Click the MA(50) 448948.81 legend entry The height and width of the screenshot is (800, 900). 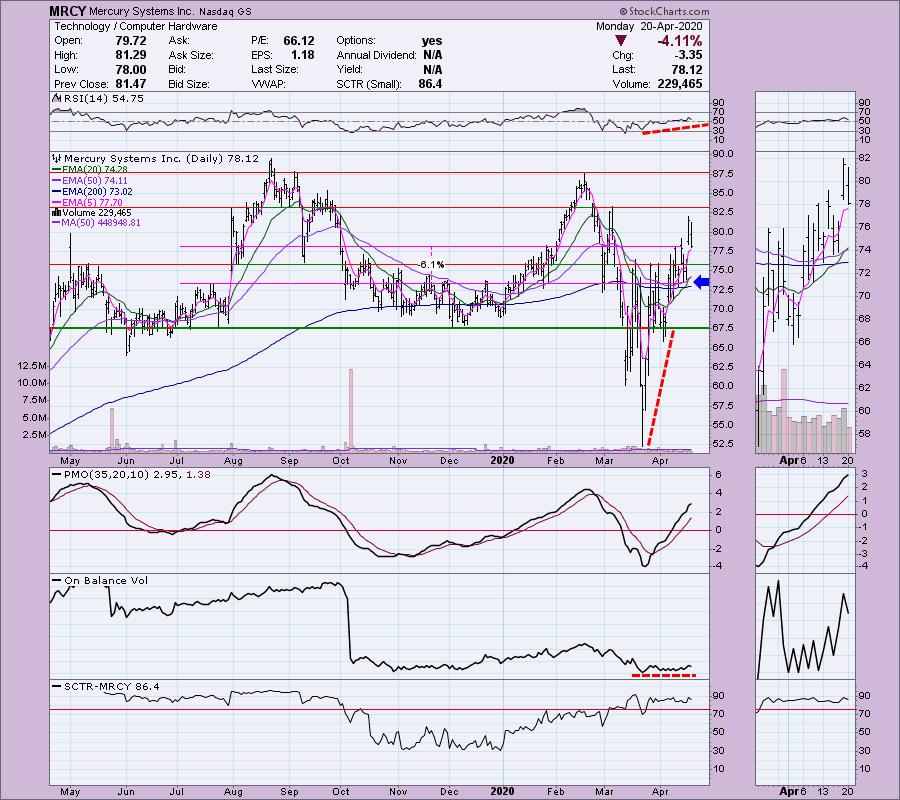(96, 223)
